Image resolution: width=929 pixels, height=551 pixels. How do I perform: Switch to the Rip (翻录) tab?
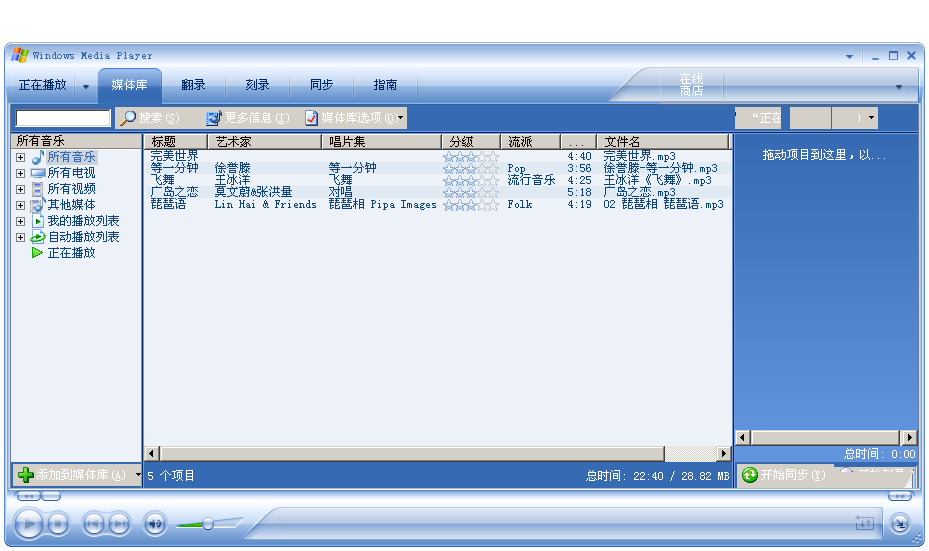[x=193, y=85]
